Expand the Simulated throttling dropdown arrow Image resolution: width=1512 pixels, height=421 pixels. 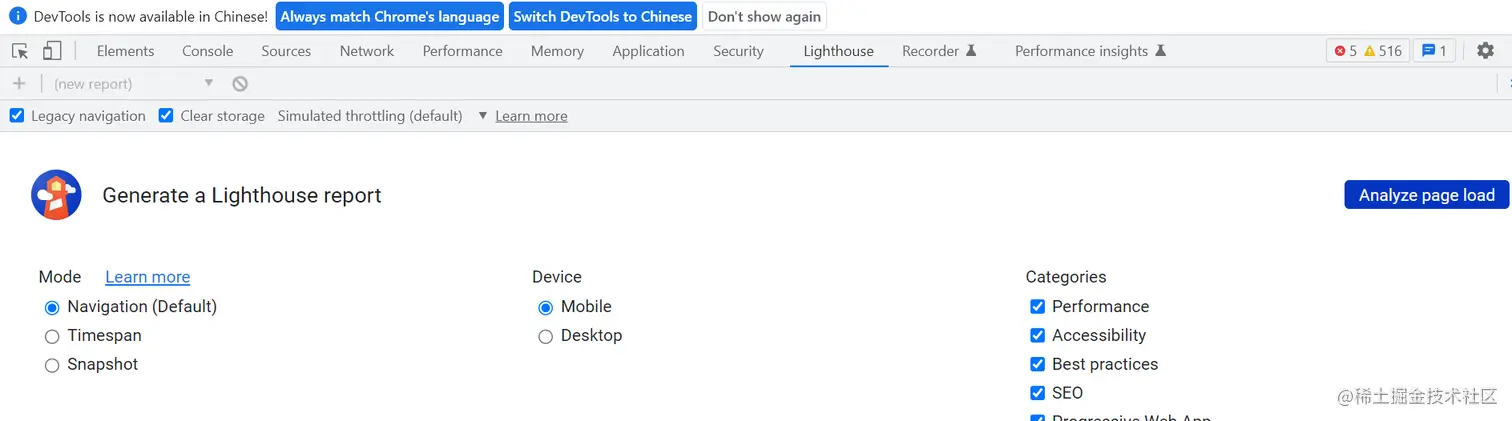[482, 116]
